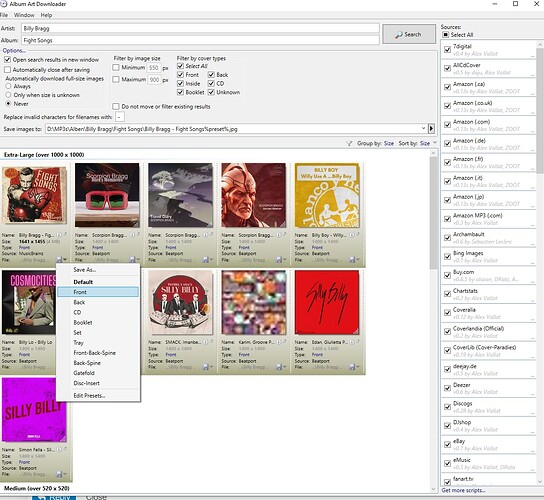Click the filter funnel icon next to Group by
544x500 pixels.
pos(349,143)
